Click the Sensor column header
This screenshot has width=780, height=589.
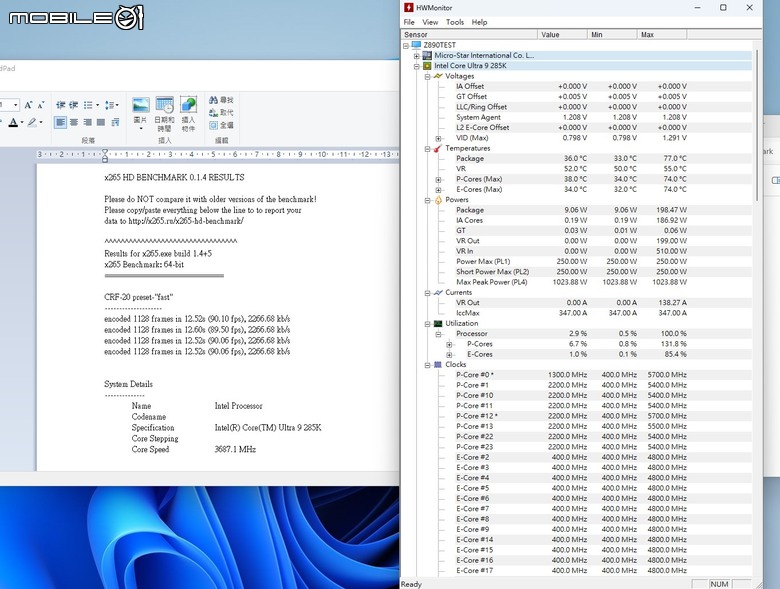click(x=470, y=34)
